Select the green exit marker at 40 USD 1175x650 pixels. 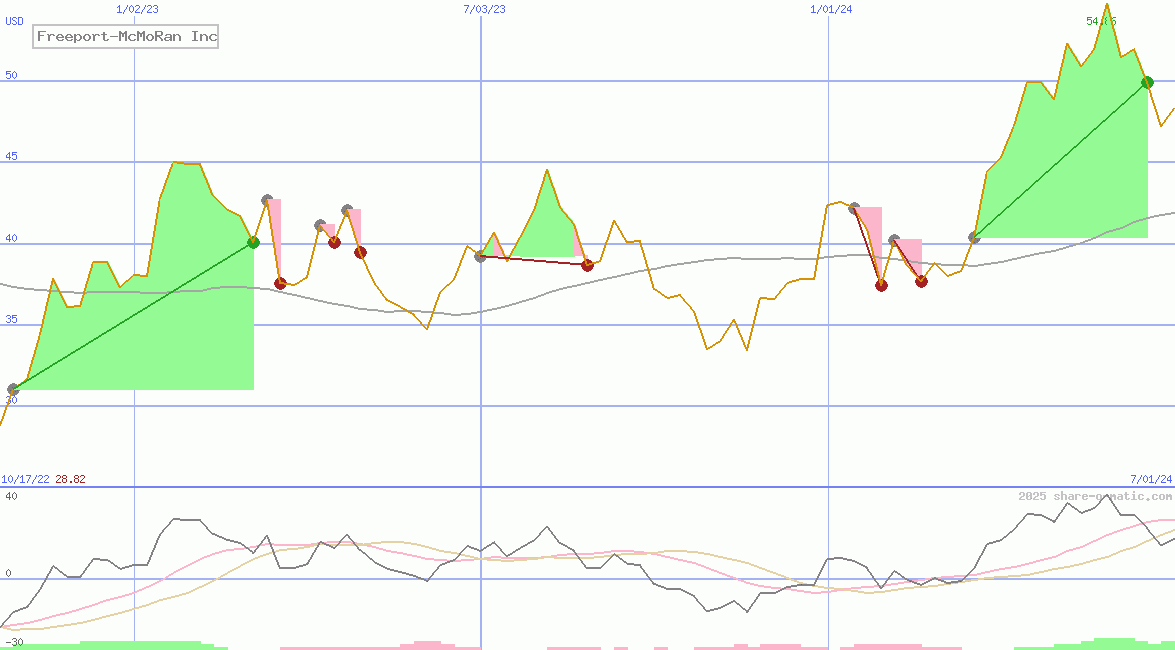pyautogui.click(x=253, y=242)
